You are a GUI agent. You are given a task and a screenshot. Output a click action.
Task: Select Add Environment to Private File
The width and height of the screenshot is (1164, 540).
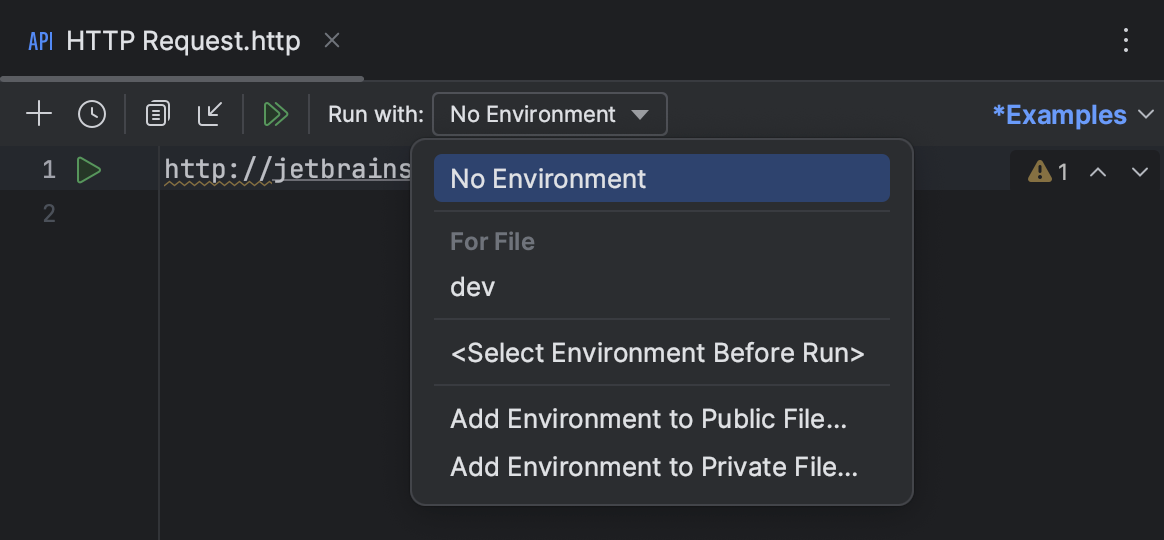pos(654,466)
